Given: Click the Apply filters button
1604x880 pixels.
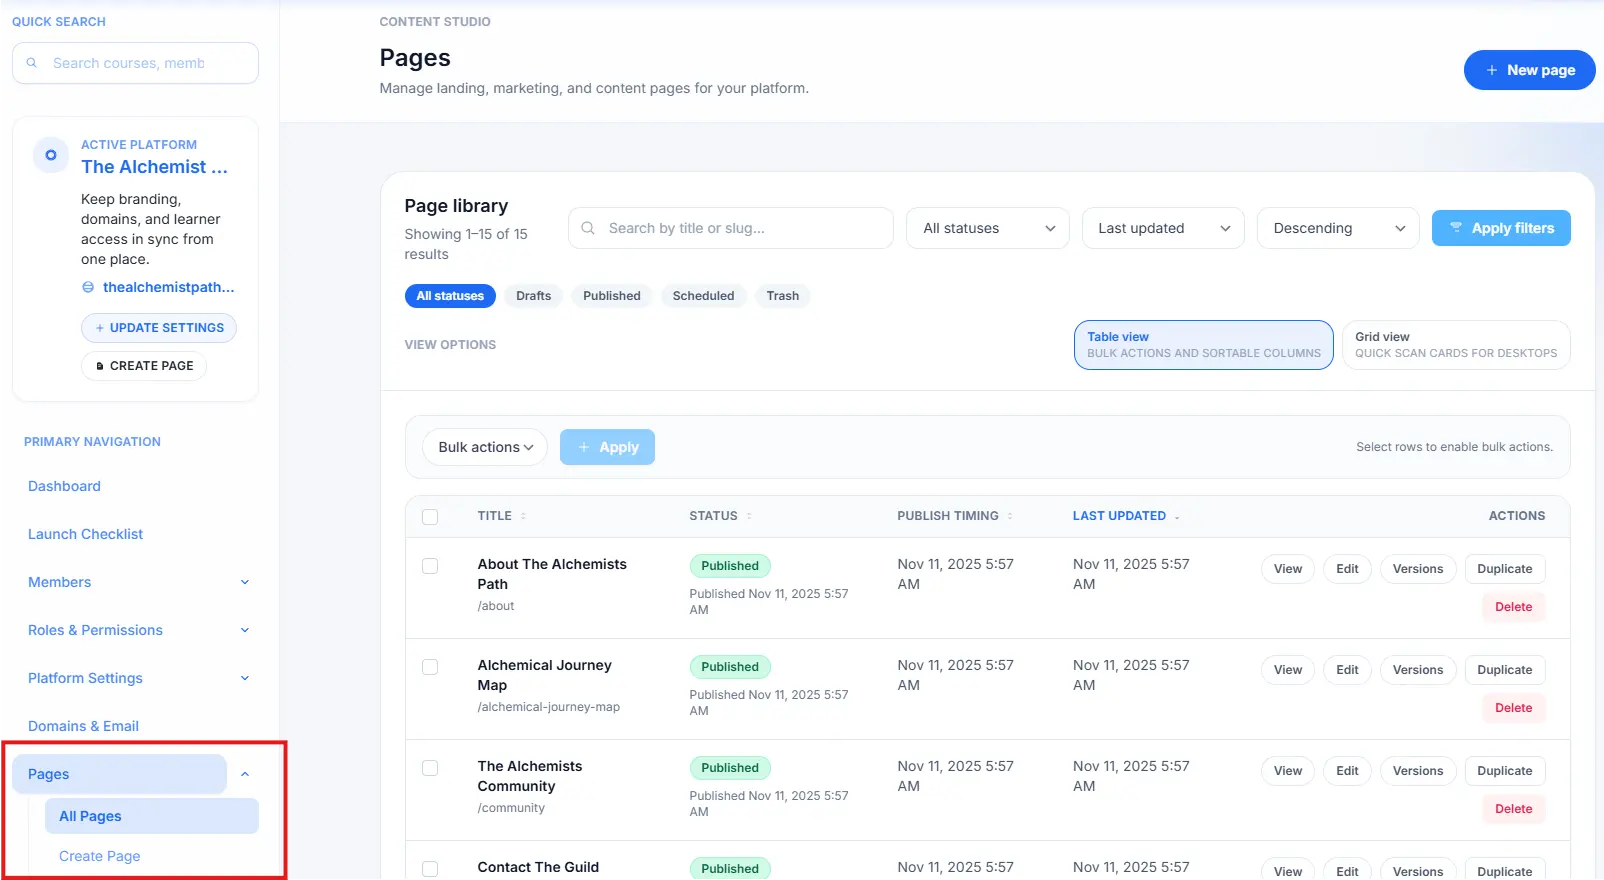Looking at the screenshot, I should (1501, 228).
